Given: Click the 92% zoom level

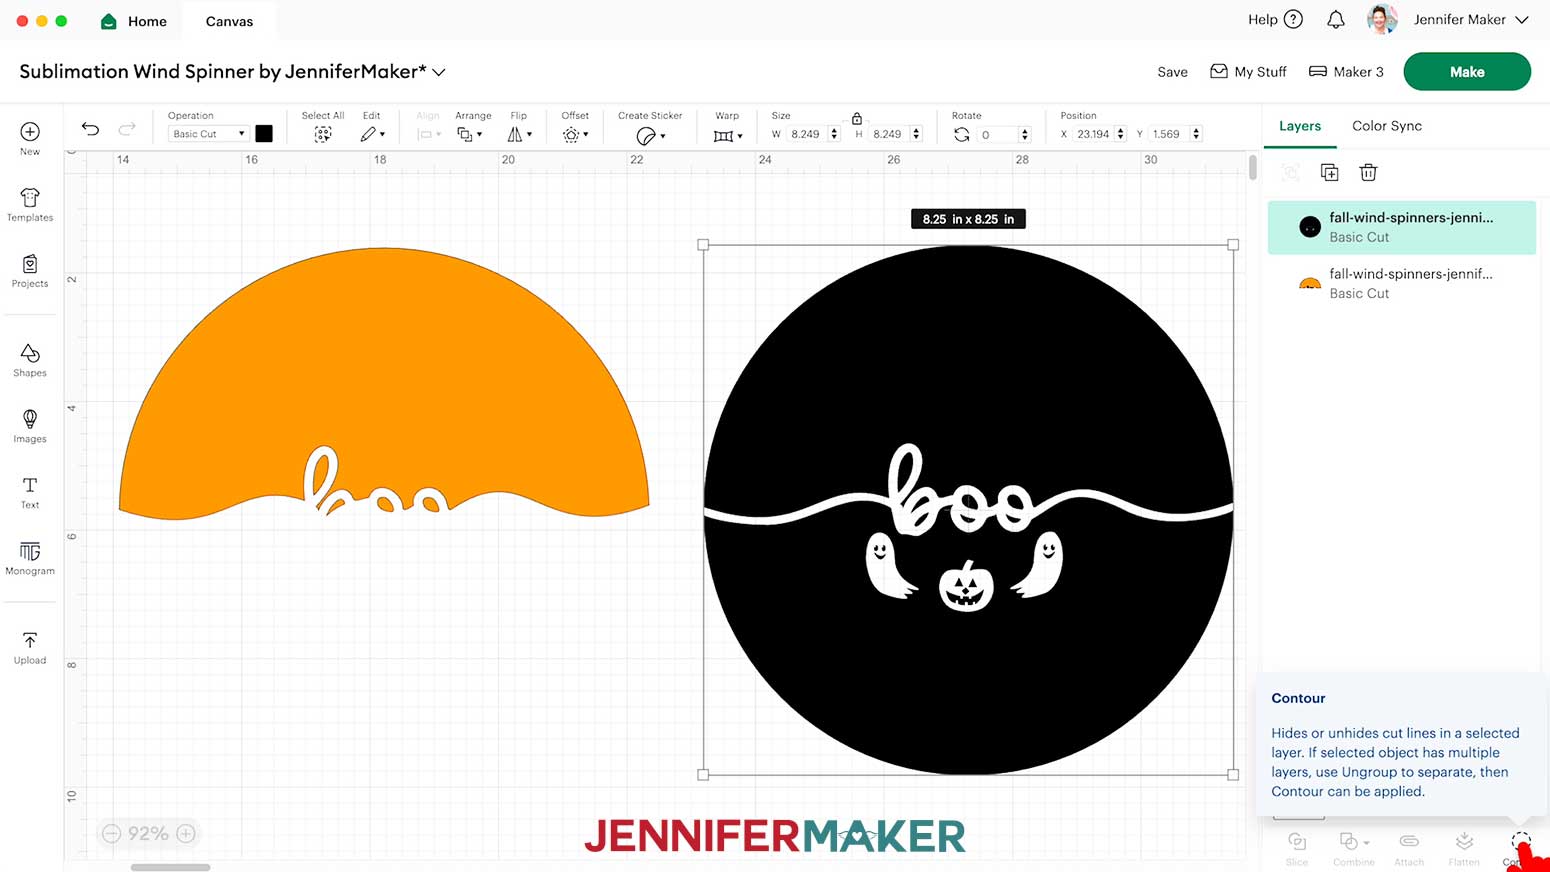Looking at the screenshot, I should point(148,833).
